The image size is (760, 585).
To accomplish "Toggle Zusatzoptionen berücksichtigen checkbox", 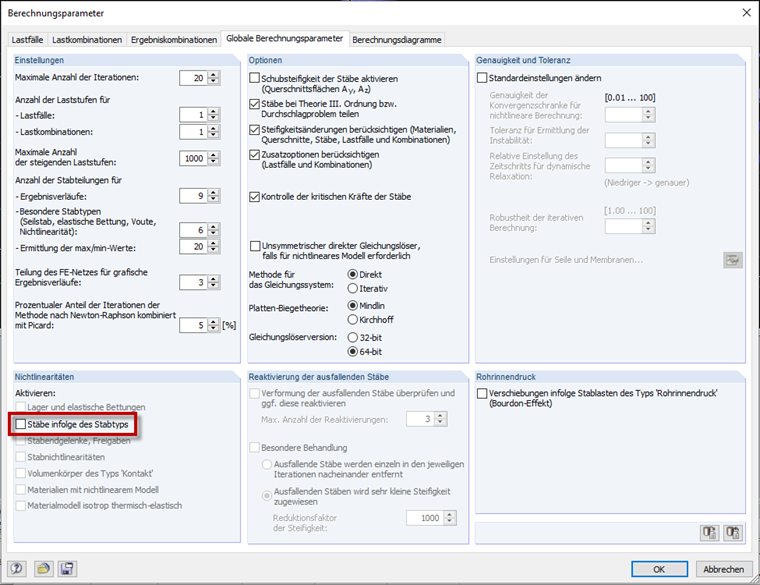I will [254, 155].
